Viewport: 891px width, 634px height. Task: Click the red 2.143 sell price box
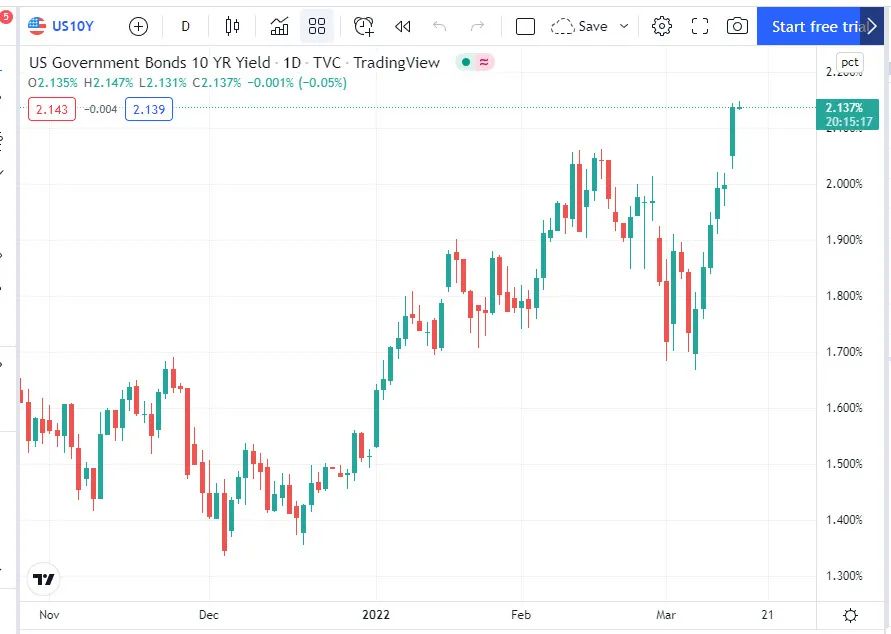pyautogui.click(x=52, y=109)
